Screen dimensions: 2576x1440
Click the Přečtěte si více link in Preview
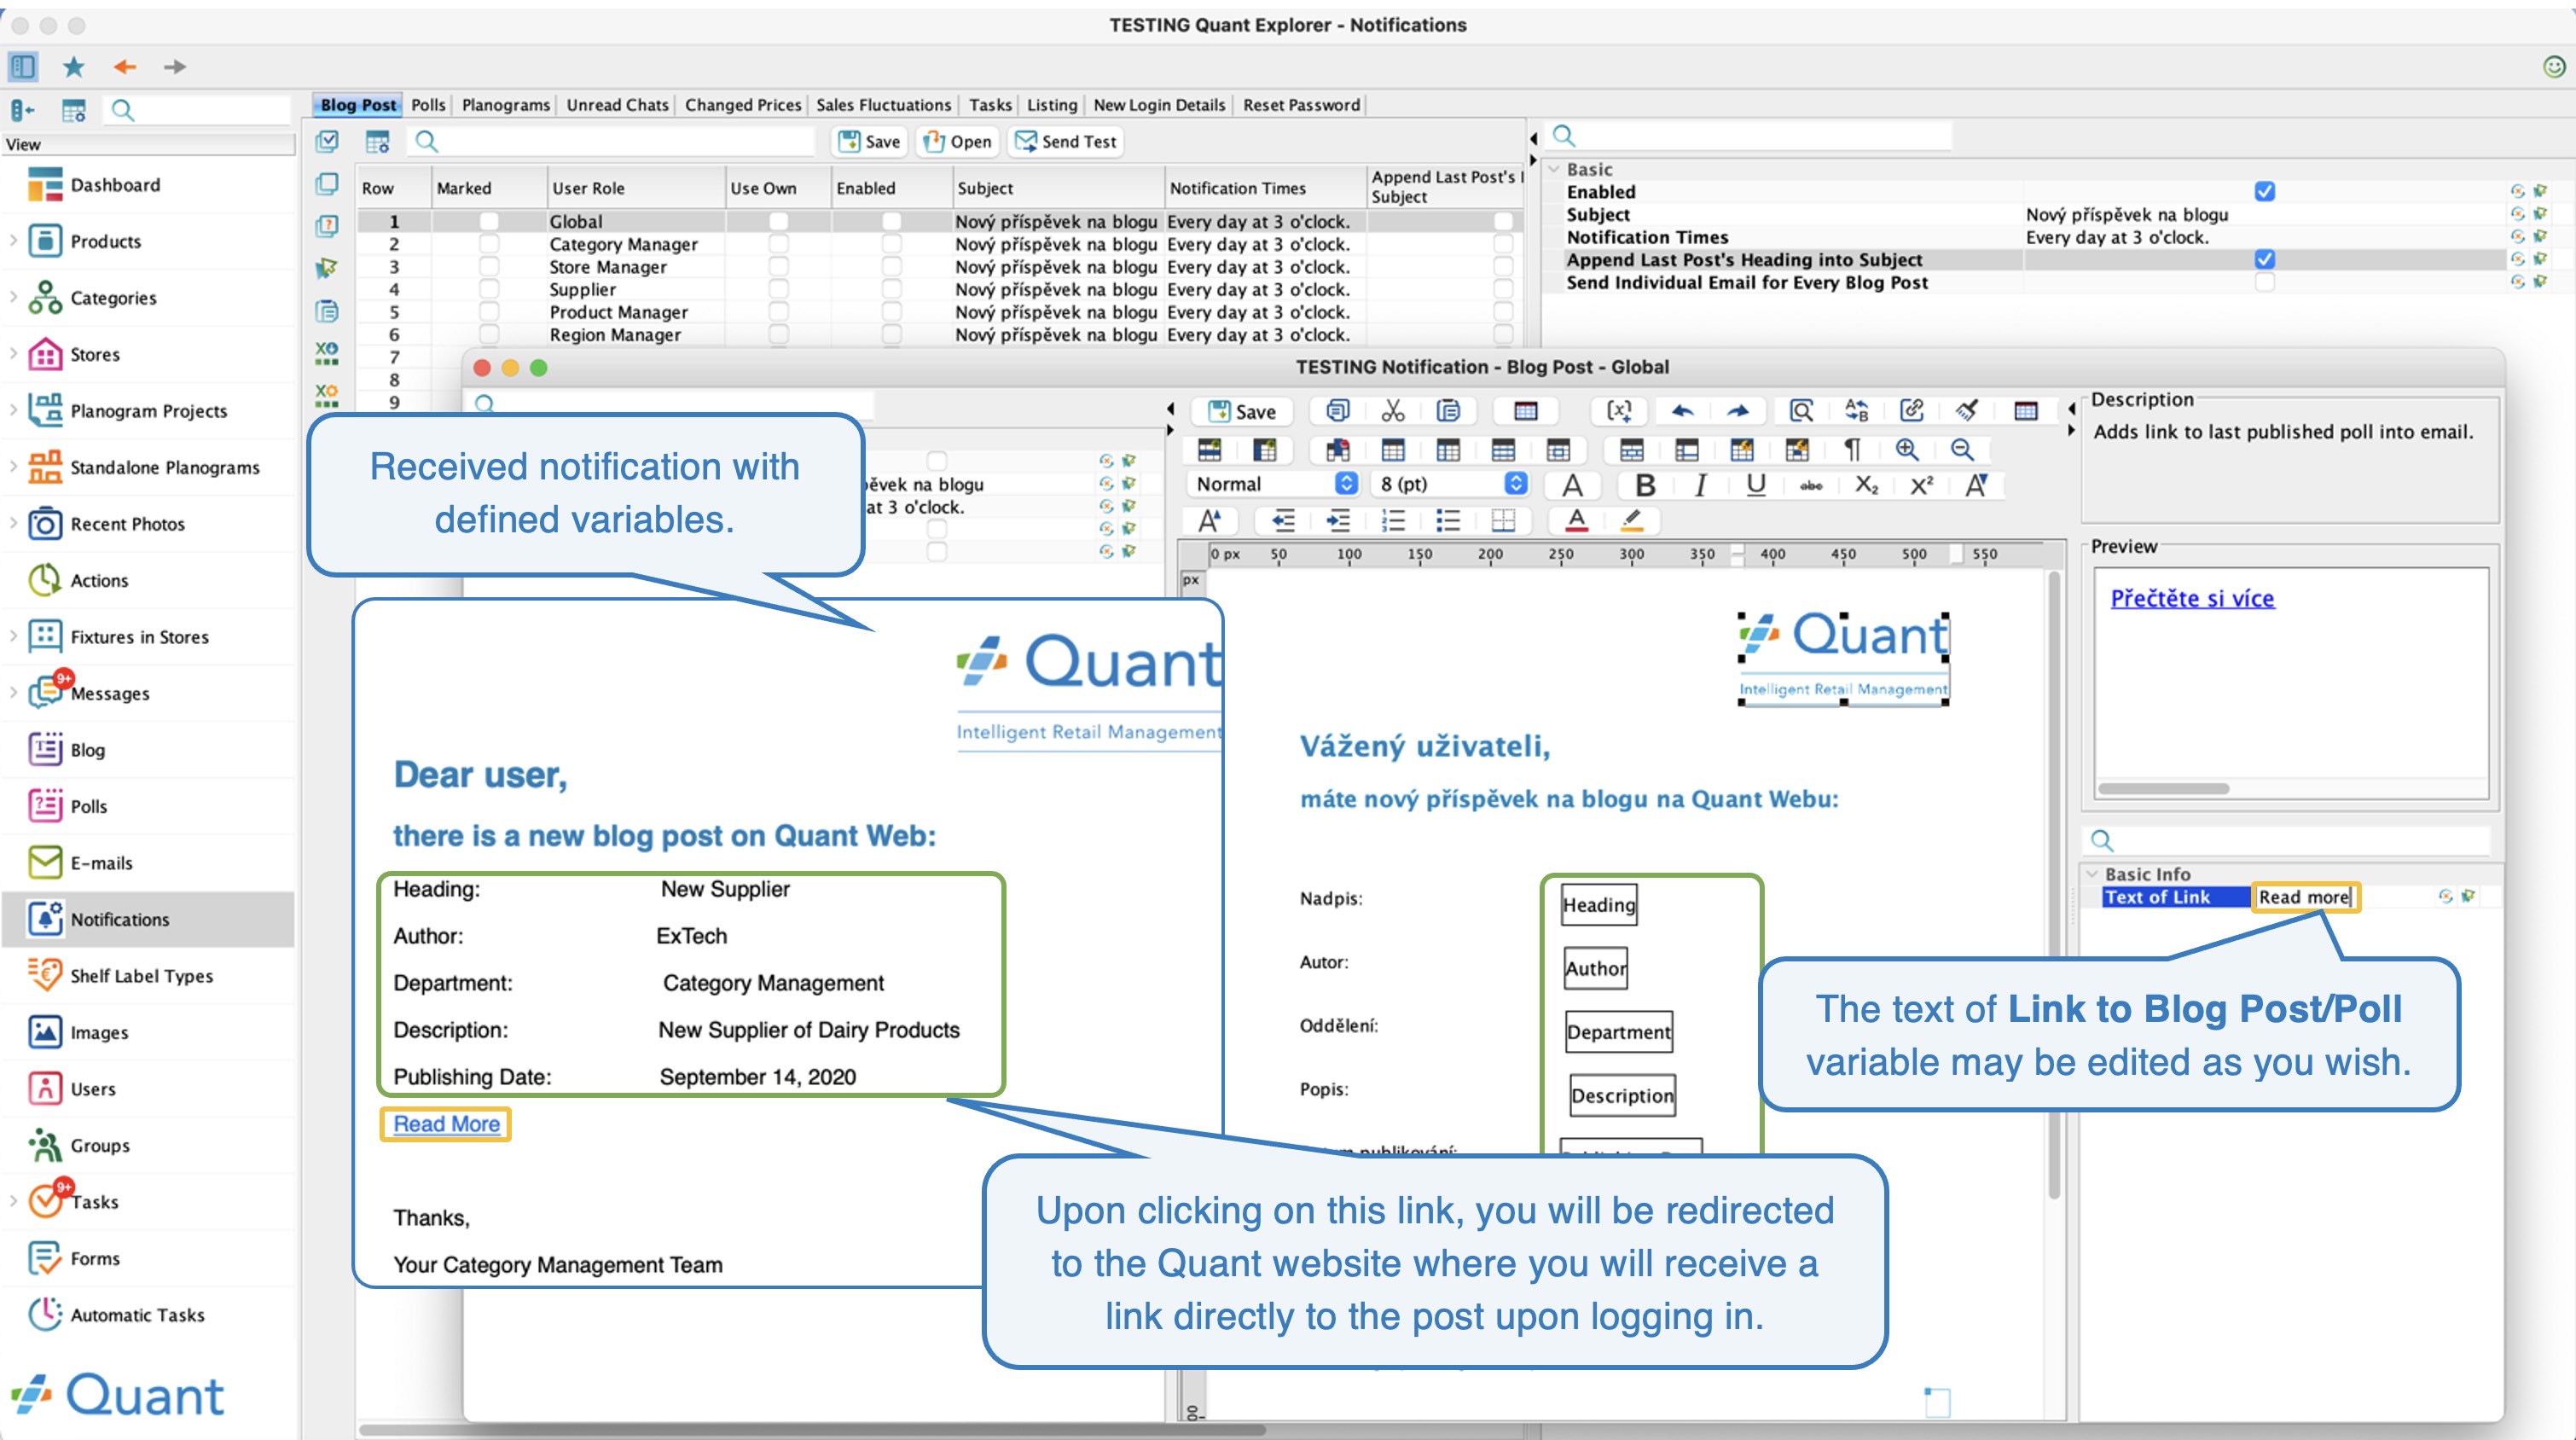coord(2192,598)
